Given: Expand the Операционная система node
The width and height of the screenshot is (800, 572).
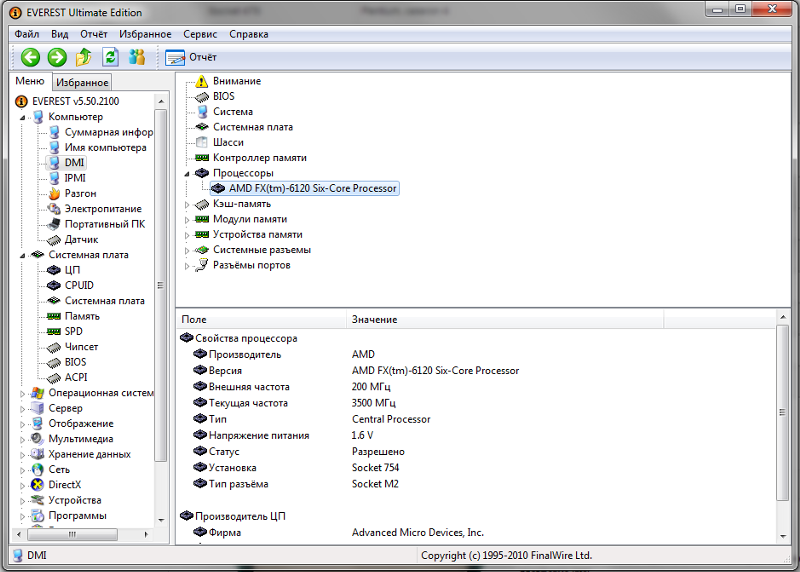Looking at the screenshot, I should [22, 393].
